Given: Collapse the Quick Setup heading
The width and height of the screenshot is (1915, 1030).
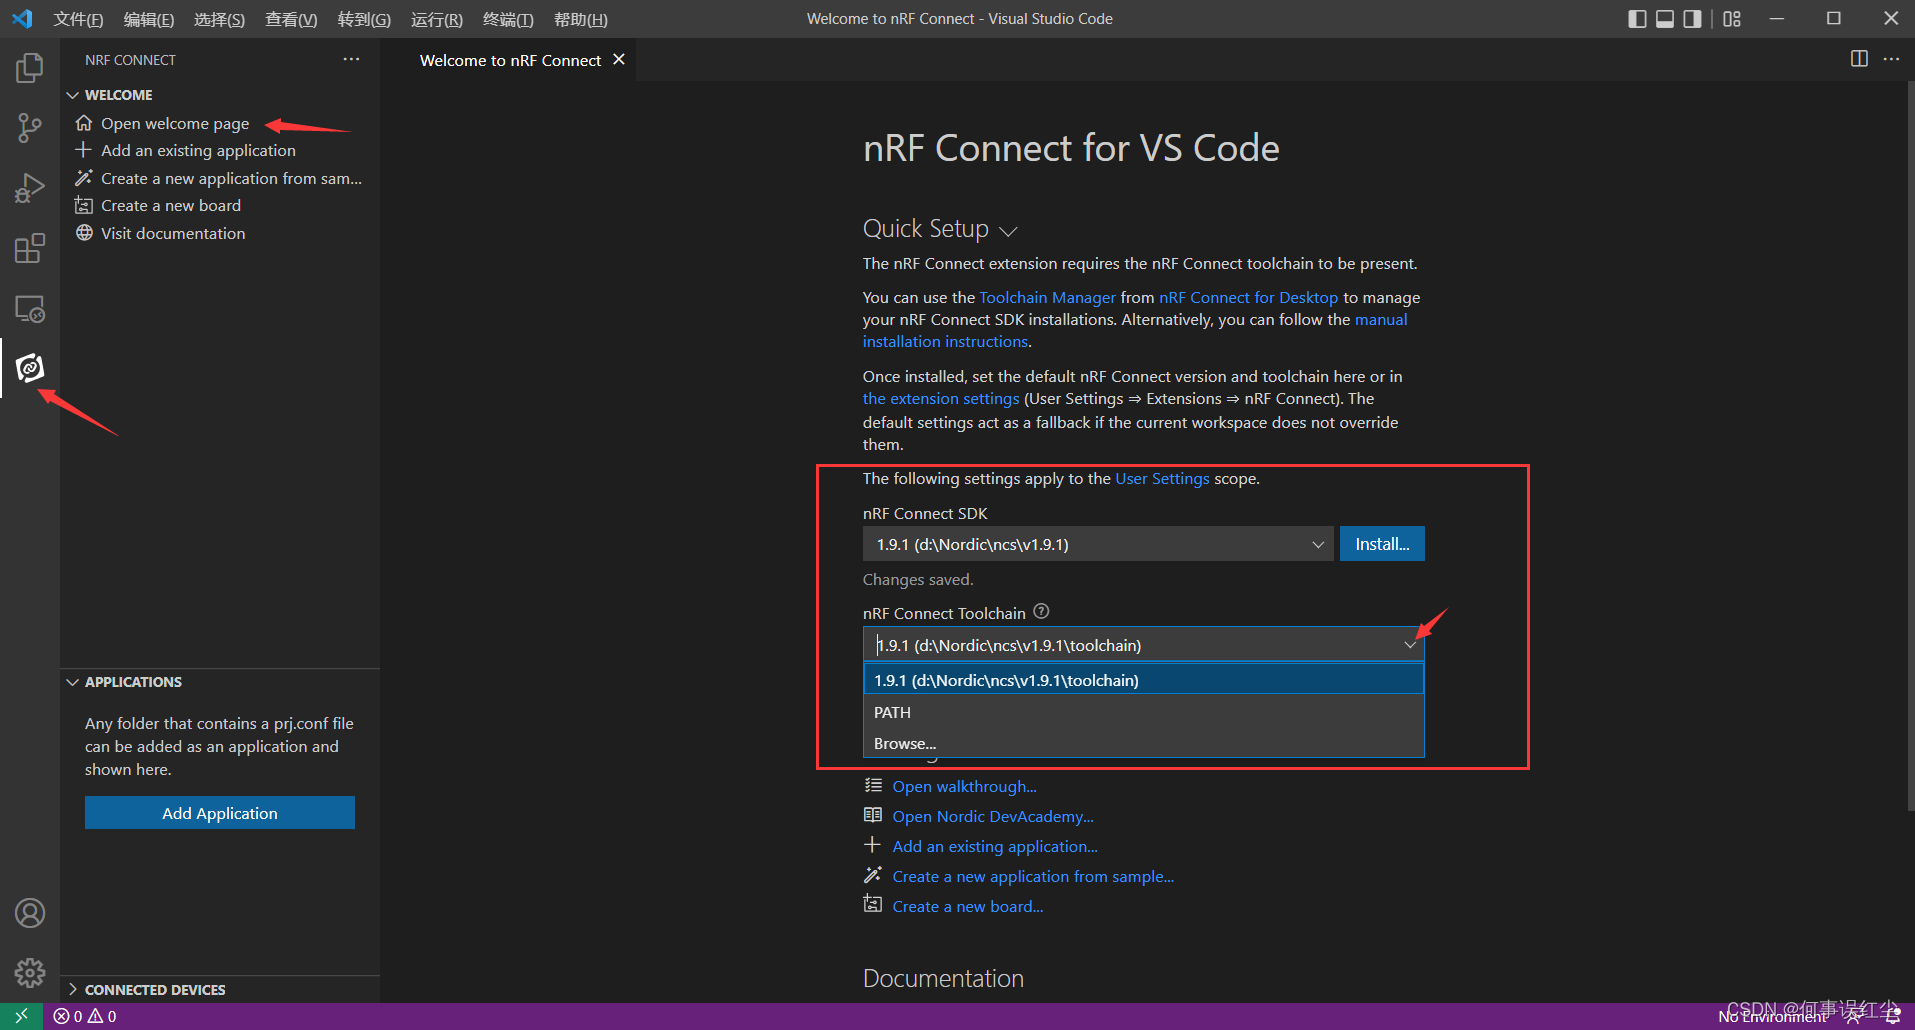Looking at the screenshot, I should (940, 229).
